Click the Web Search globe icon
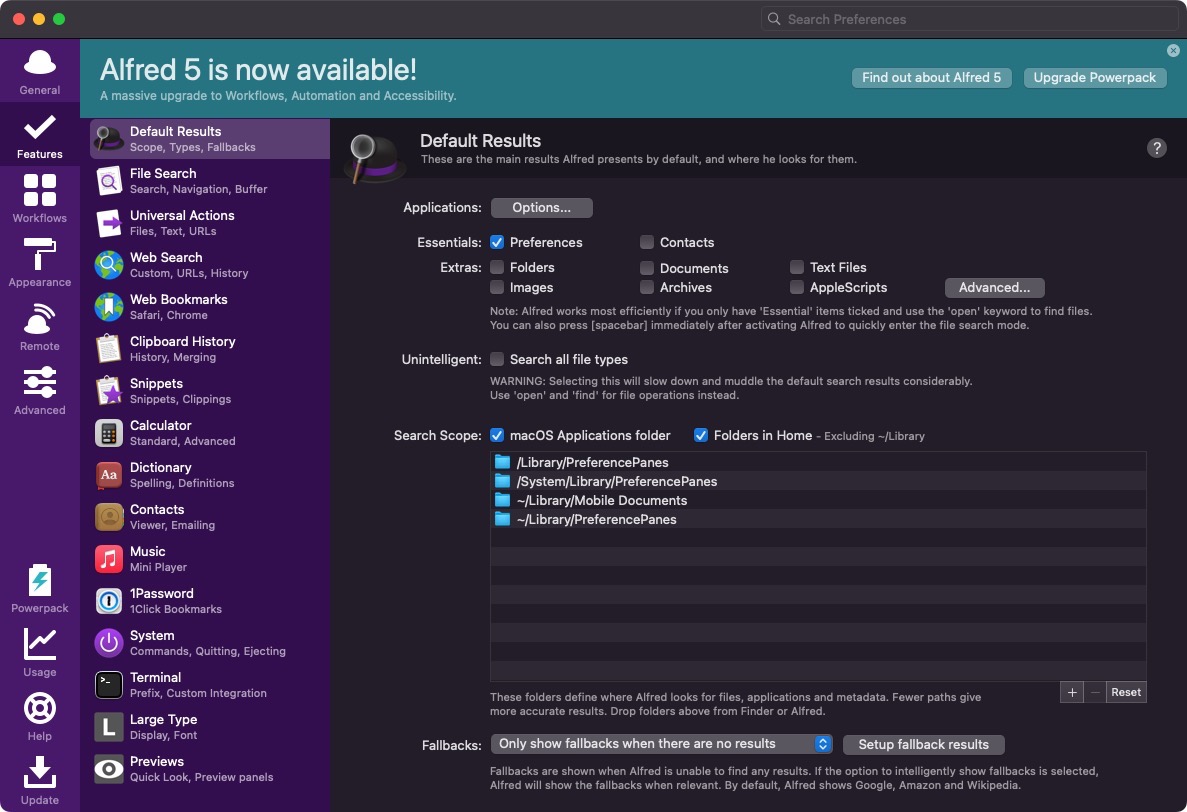Image resolution: width=1187 pixels, height=812 pixels. point(109,265)
